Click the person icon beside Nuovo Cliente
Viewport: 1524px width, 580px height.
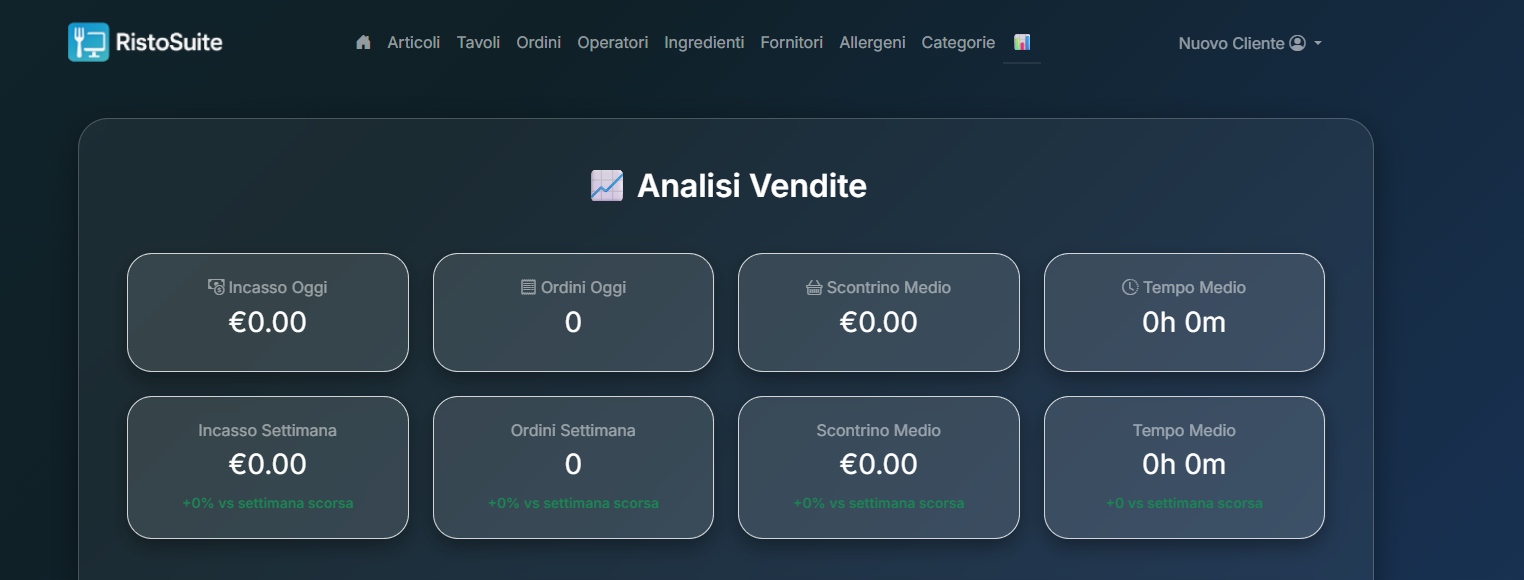[1296, 43]
